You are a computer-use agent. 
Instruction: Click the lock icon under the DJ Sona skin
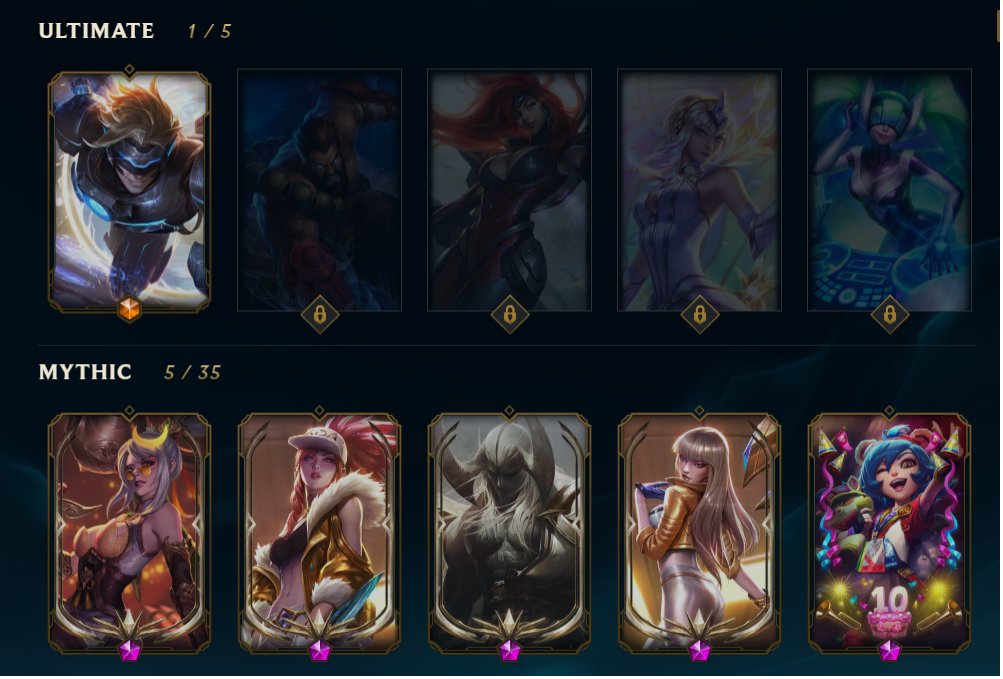(x=890, y=315)
